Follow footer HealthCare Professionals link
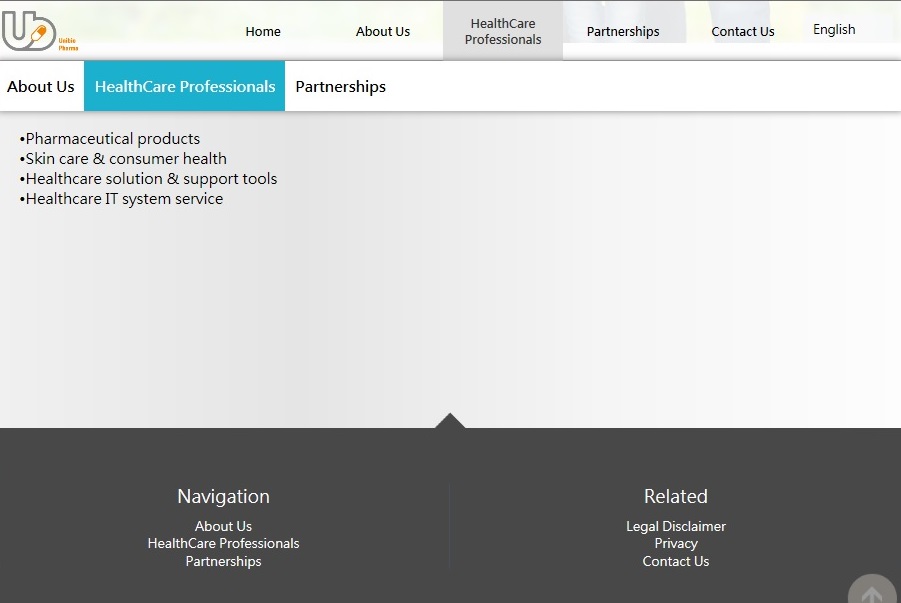This screenshot has width=901, height=603. 223,543
